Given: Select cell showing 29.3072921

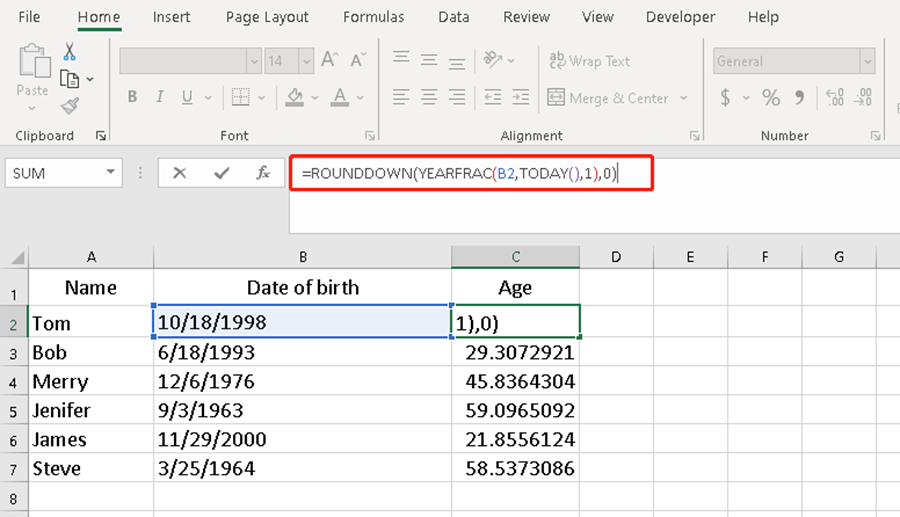Looking at the screenshot, I should click(x=515, y=352).
